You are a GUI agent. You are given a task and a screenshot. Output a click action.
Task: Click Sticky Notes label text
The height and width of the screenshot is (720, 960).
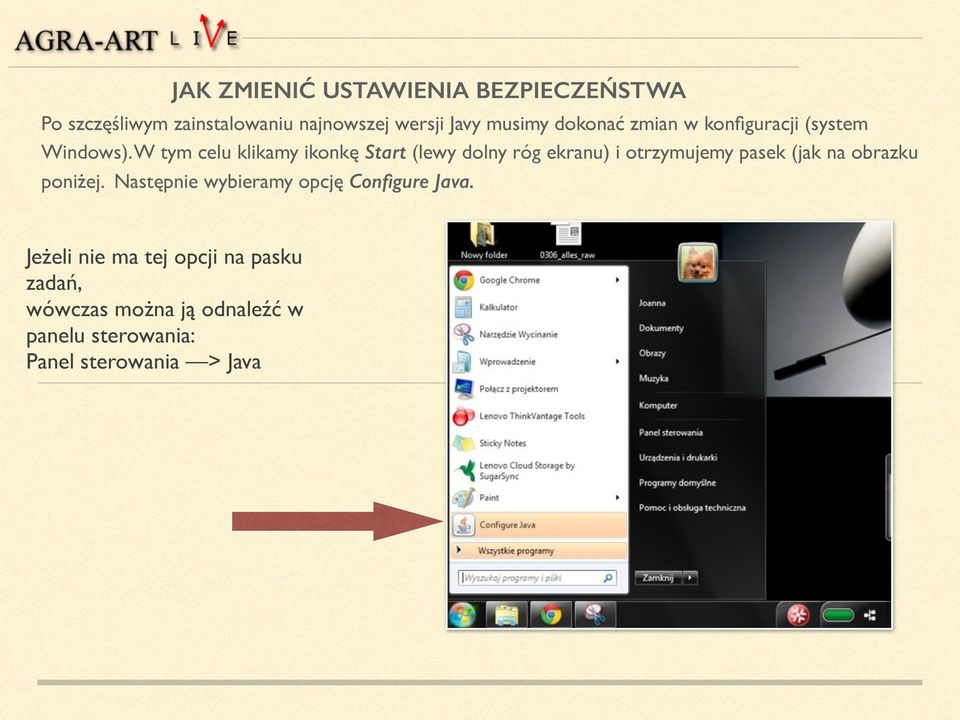click(x=503, y=443)
